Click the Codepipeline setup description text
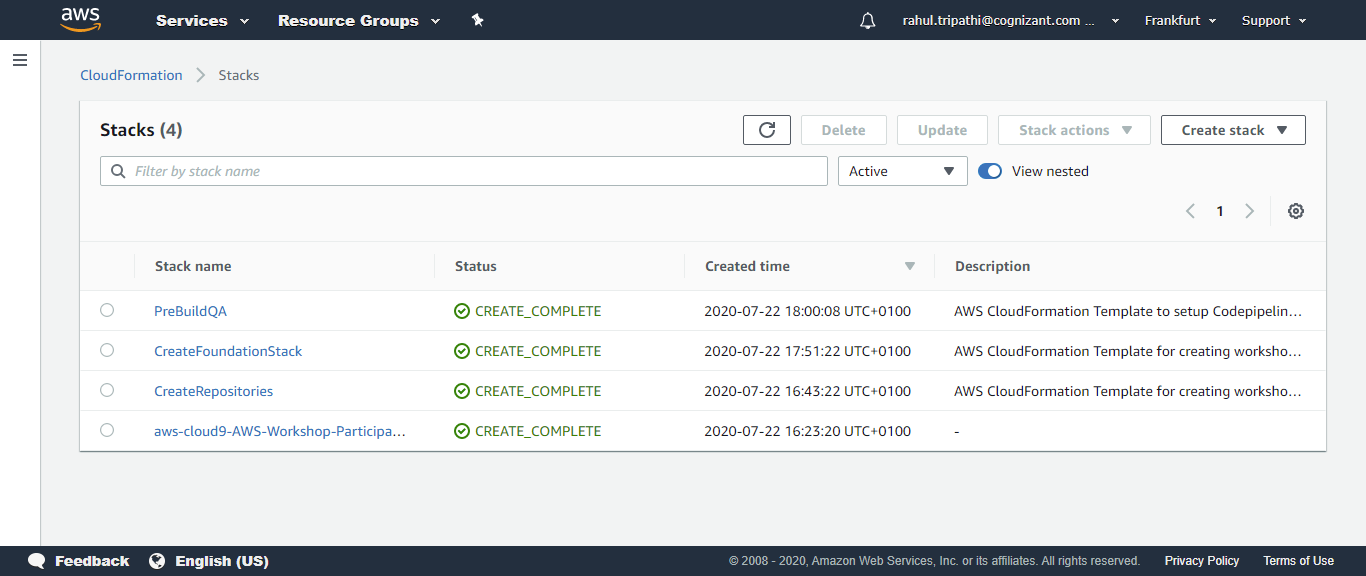This screenshot has height=576, width=1366. pos(1128,311)
